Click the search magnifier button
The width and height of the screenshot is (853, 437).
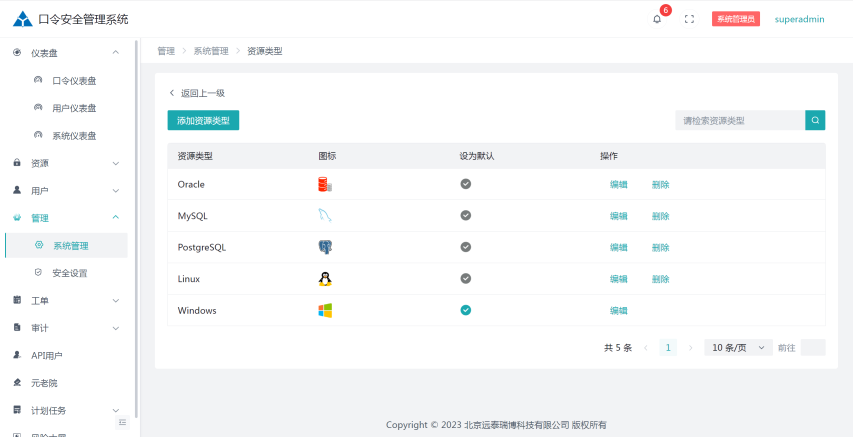(815, 120)
